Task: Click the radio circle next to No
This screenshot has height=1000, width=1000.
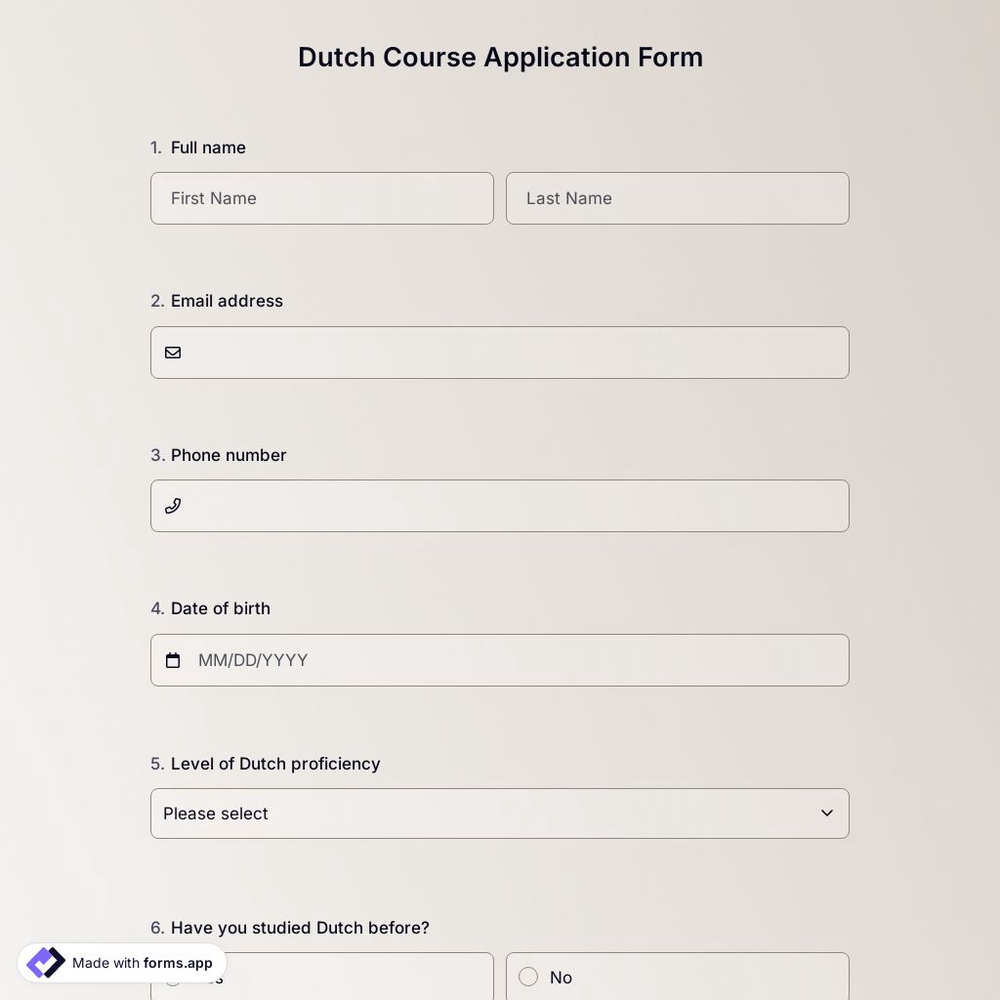Action: click(x=528, y=977)
